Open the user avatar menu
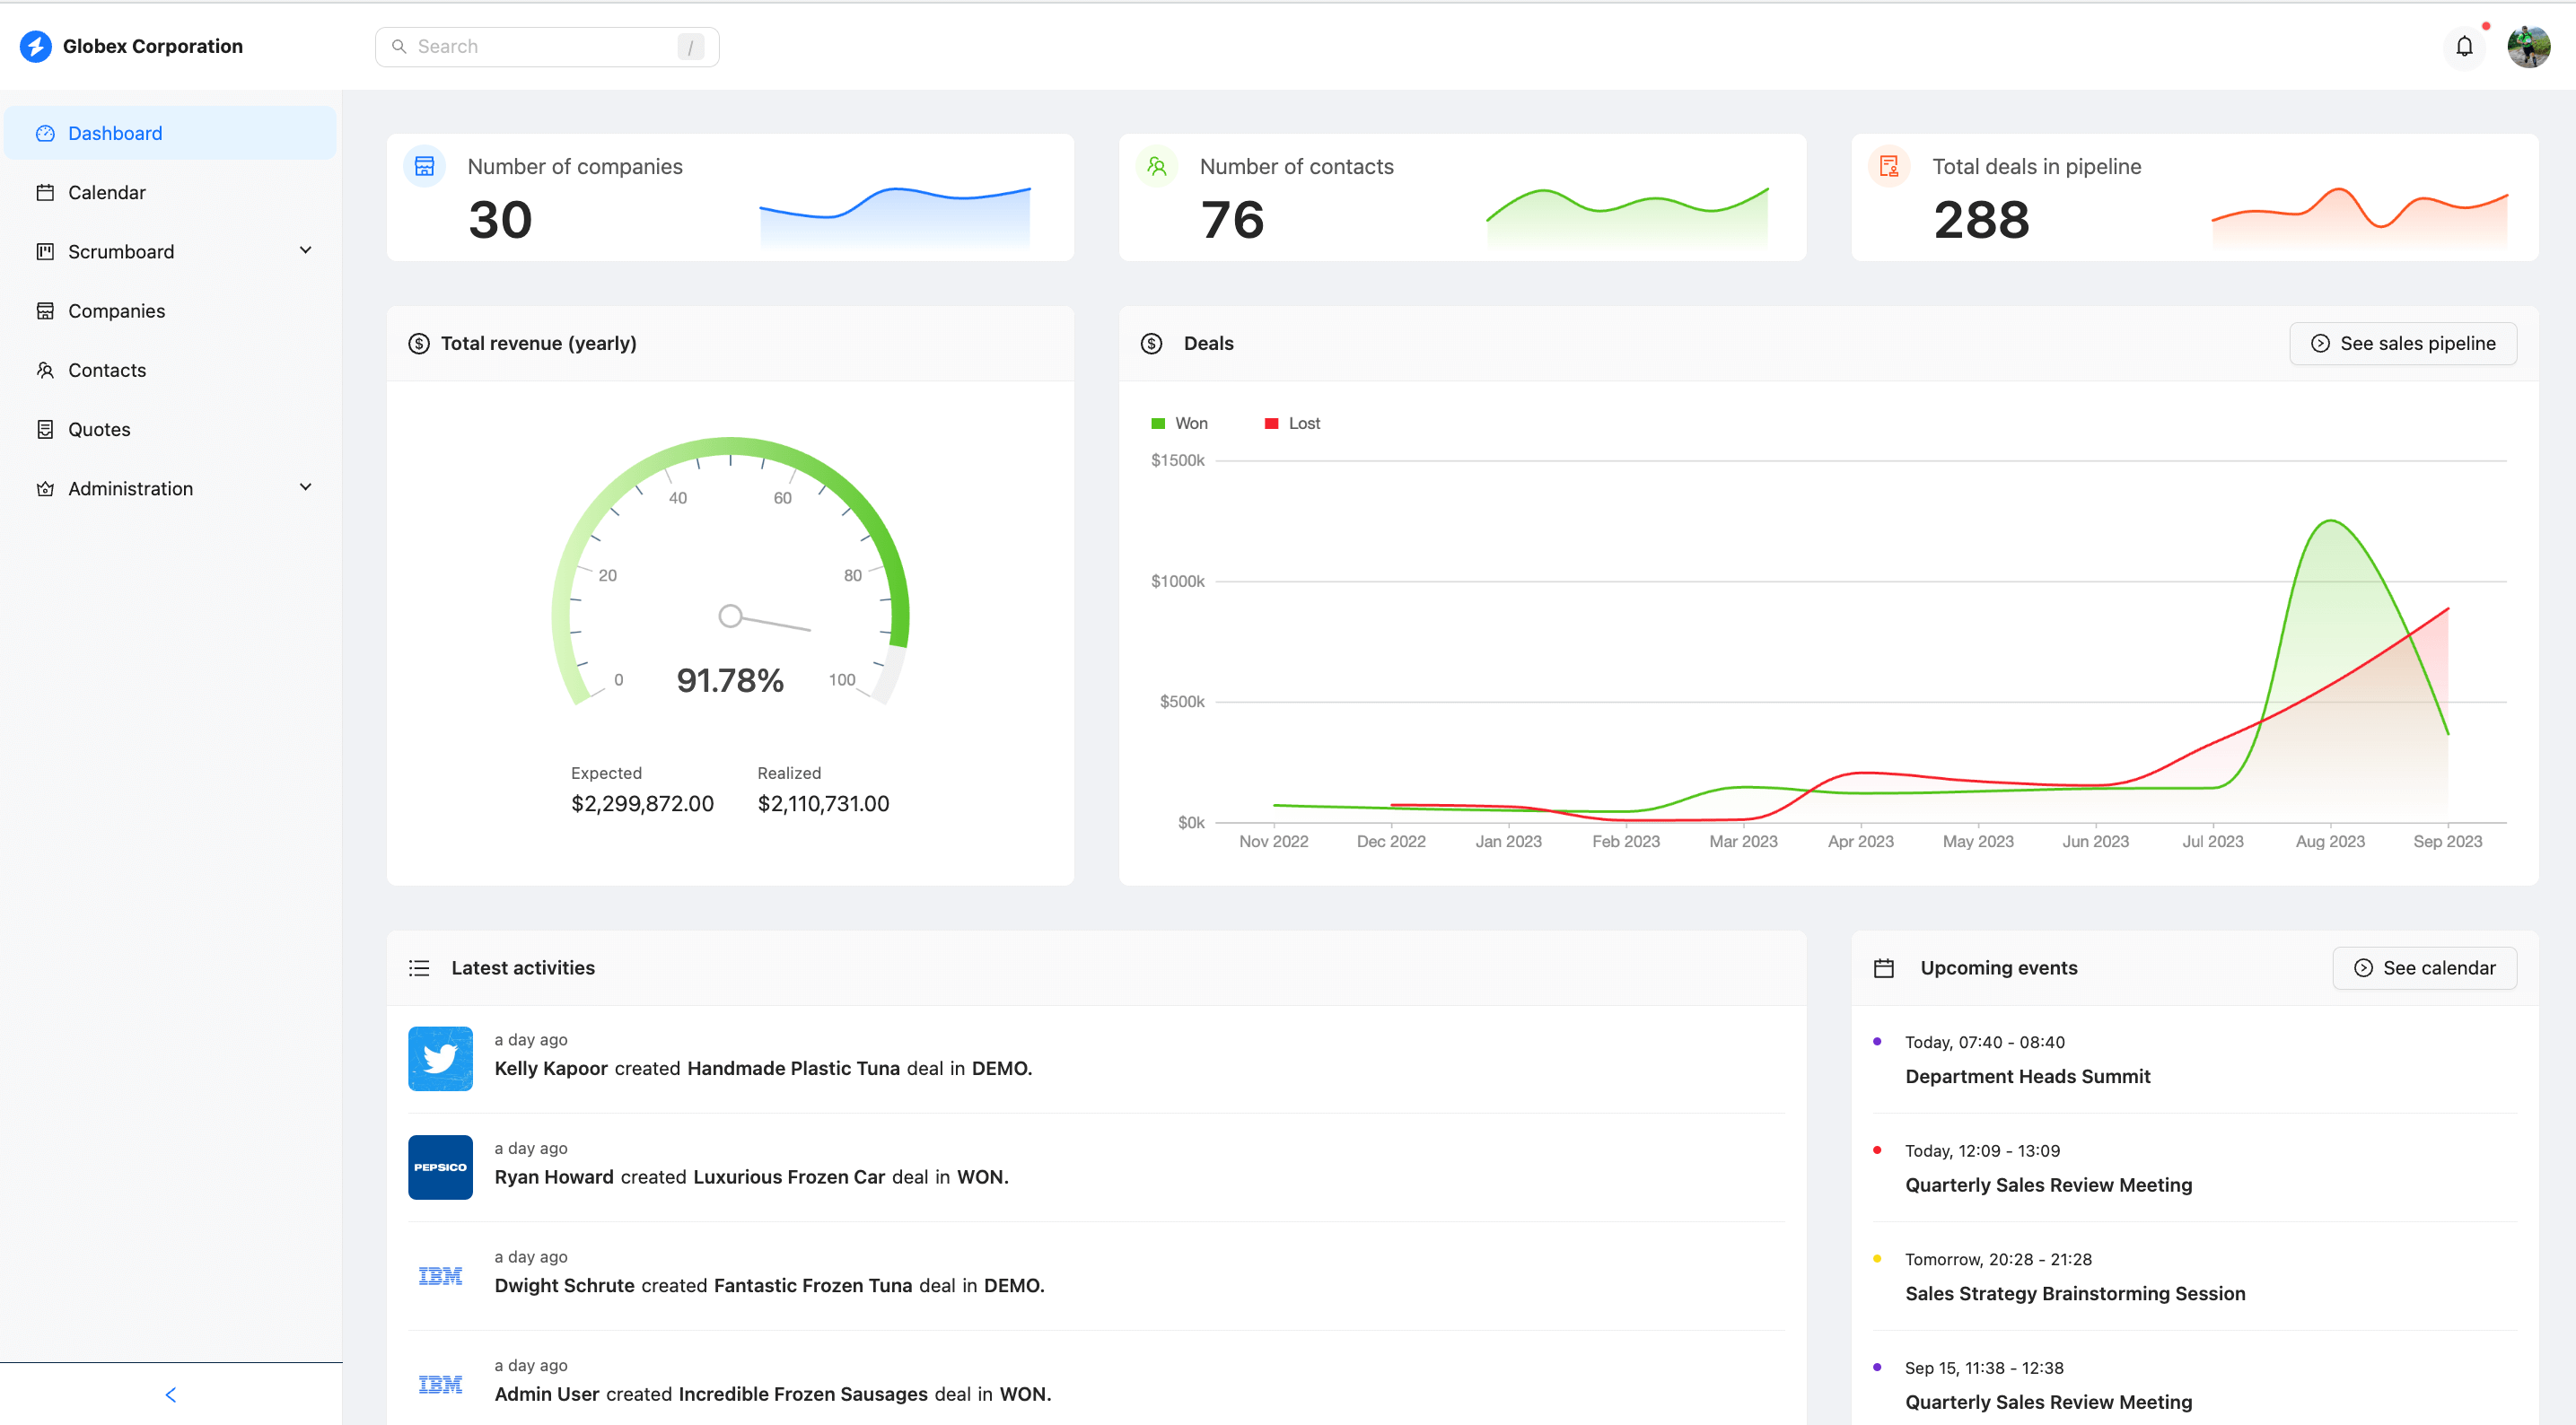Viewport: 2576px width, 1425px height. [2528, 47]
